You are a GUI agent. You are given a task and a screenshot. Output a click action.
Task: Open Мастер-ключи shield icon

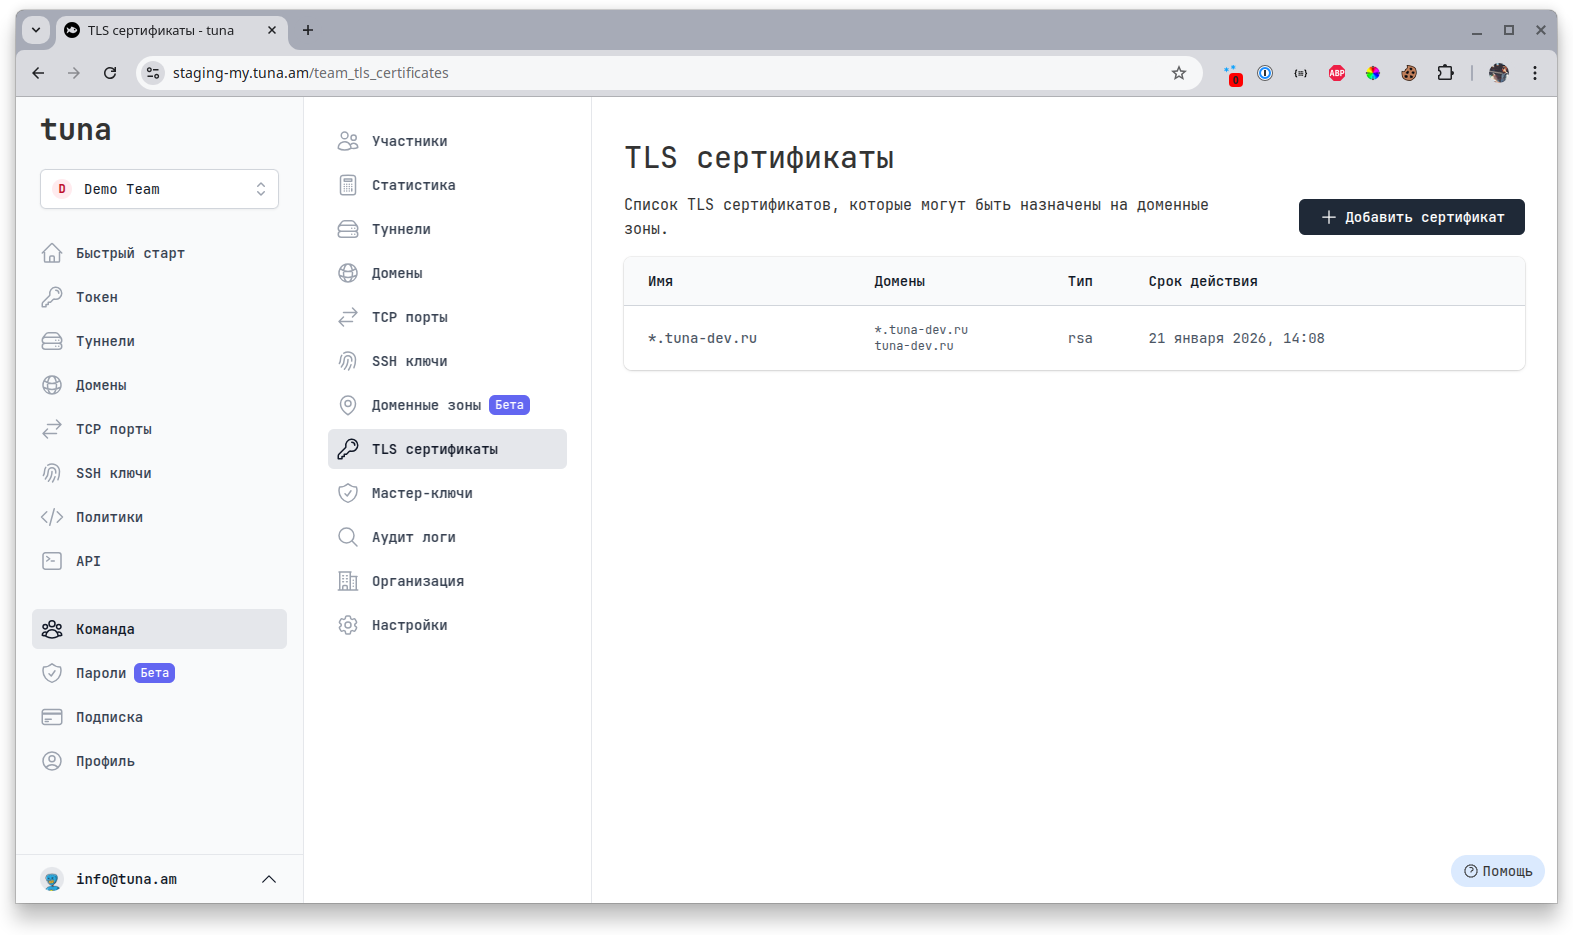(348, 493)
